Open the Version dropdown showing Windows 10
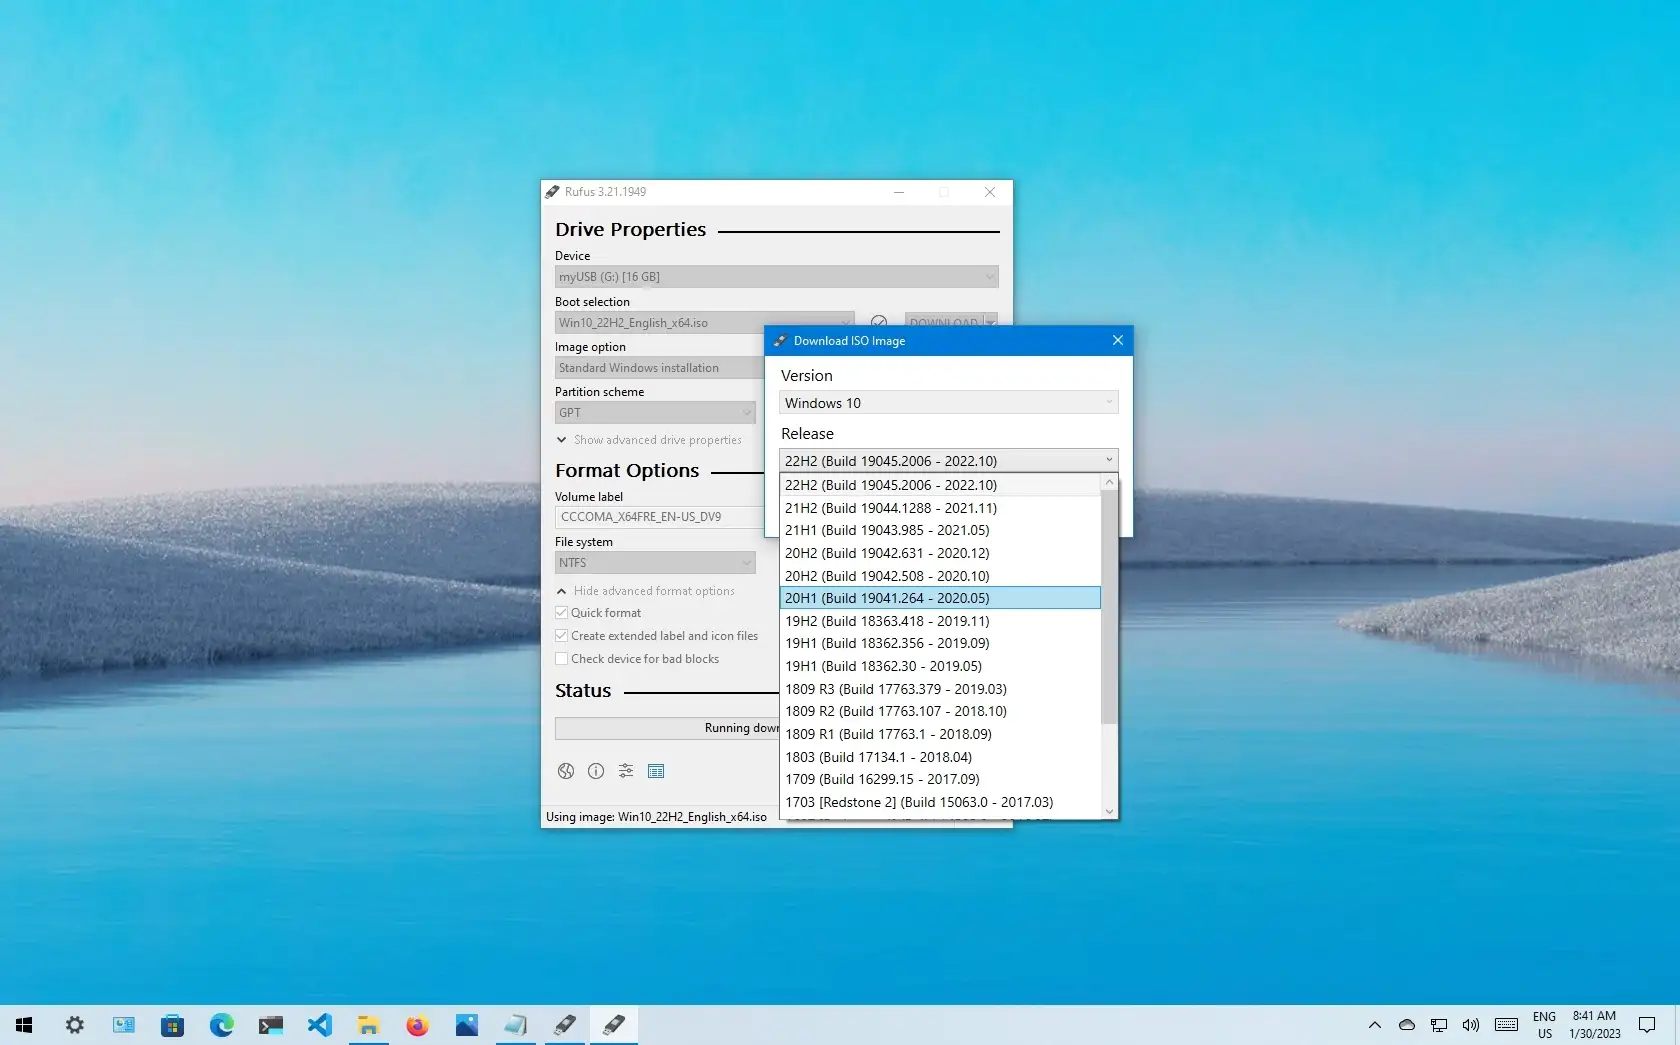Viewport: 1680px width, 1045px height. [948, 403]
